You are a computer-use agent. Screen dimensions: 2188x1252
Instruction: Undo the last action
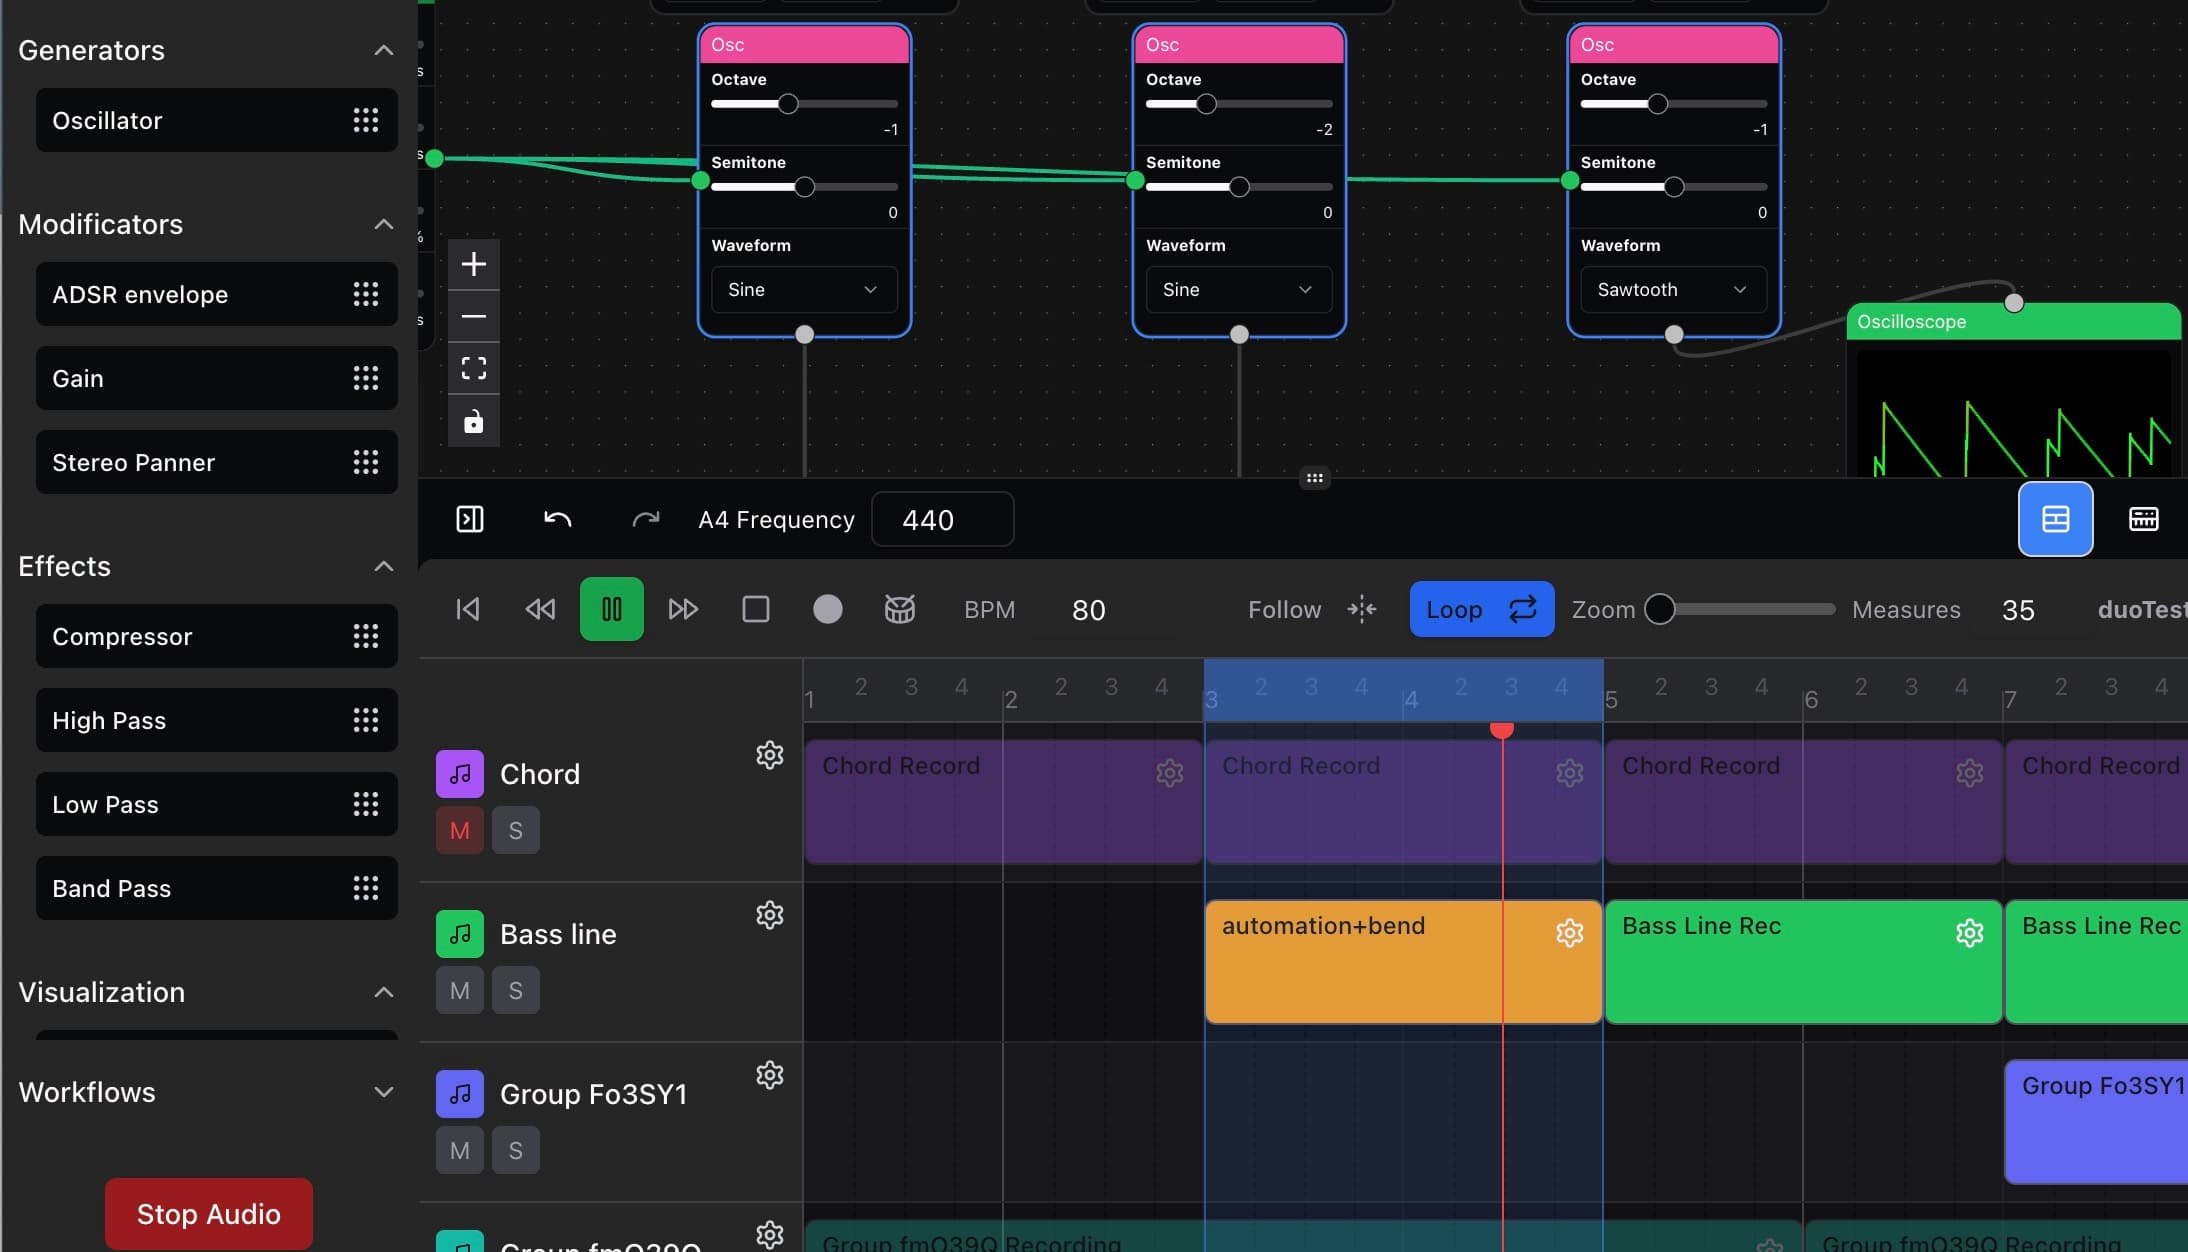click(x=558, y=519)
